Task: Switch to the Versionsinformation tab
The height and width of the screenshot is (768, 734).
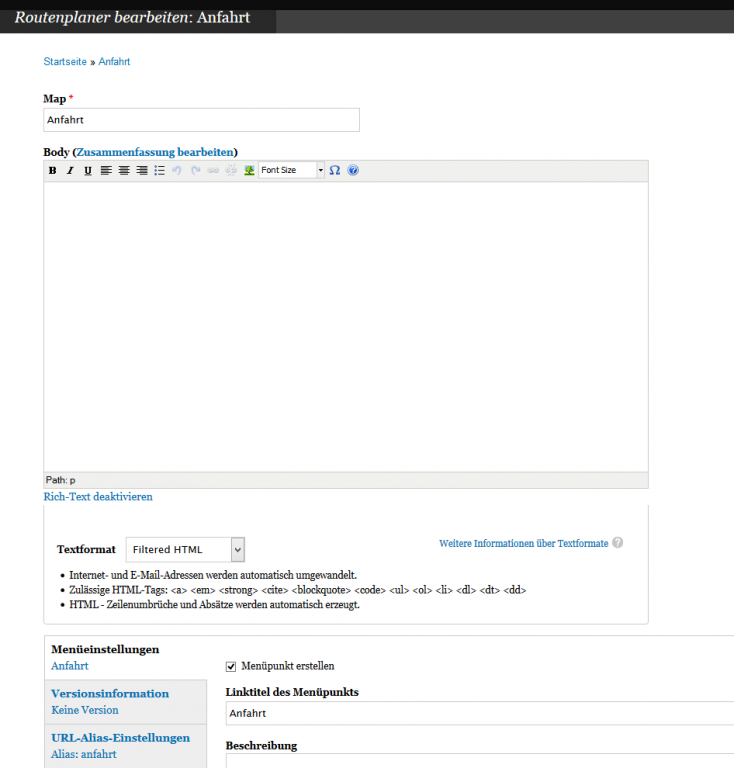Action: (110, 693)
